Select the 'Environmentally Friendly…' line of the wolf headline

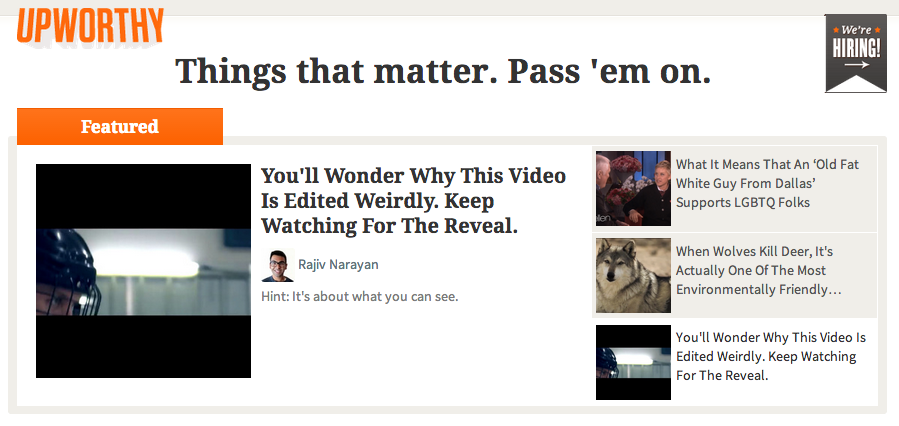(x=759, y=290)
